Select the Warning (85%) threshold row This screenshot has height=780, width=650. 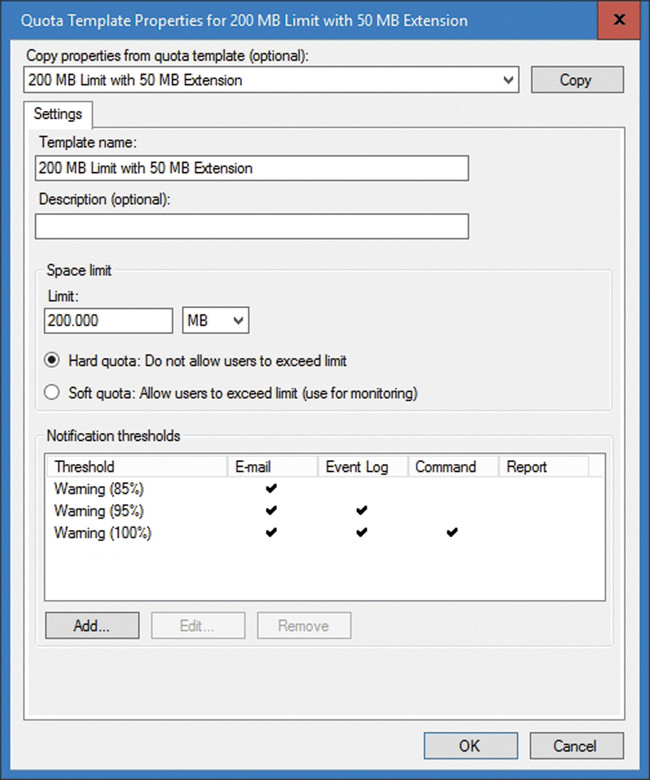101,488
